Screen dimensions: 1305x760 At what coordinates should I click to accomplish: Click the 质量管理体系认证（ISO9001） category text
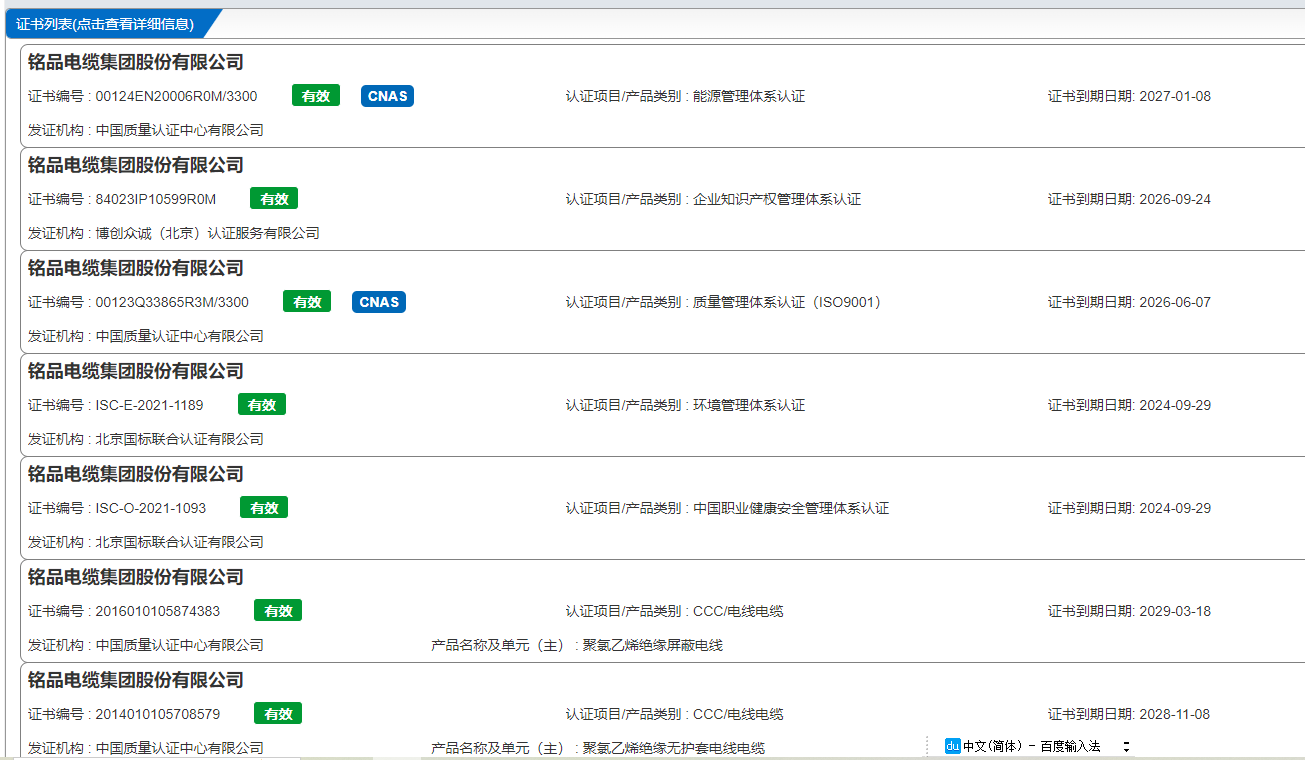pyautogui.click(x=789, y=303)
